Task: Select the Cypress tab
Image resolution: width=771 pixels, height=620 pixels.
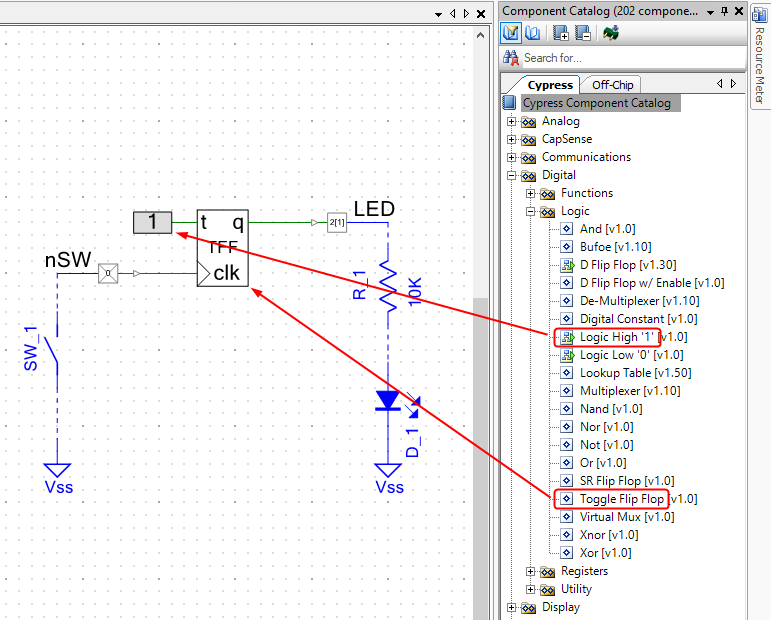Action: (550, 85)
